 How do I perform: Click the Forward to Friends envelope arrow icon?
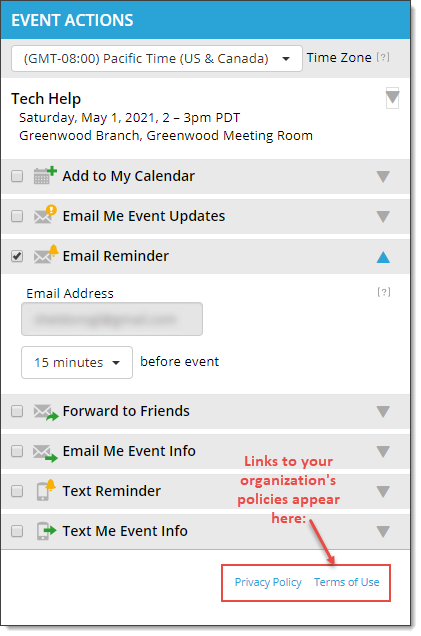pos(45,412)
